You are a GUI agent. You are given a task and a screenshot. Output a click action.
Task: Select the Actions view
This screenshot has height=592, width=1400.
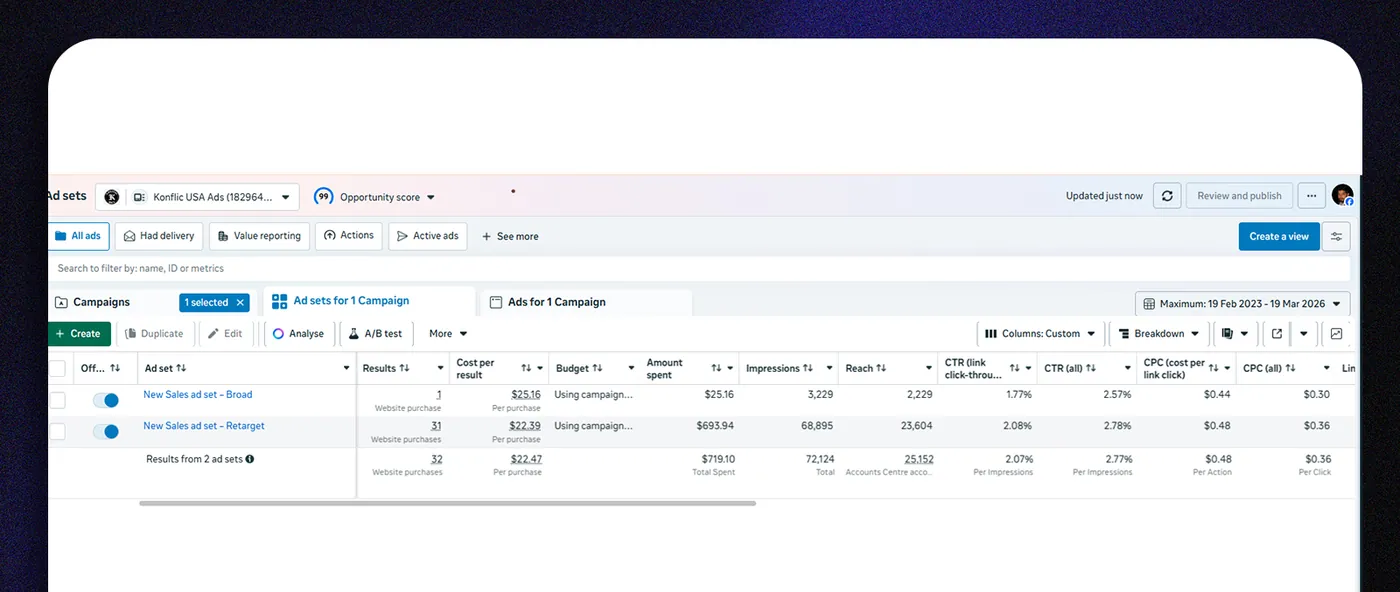click(348, 236)
